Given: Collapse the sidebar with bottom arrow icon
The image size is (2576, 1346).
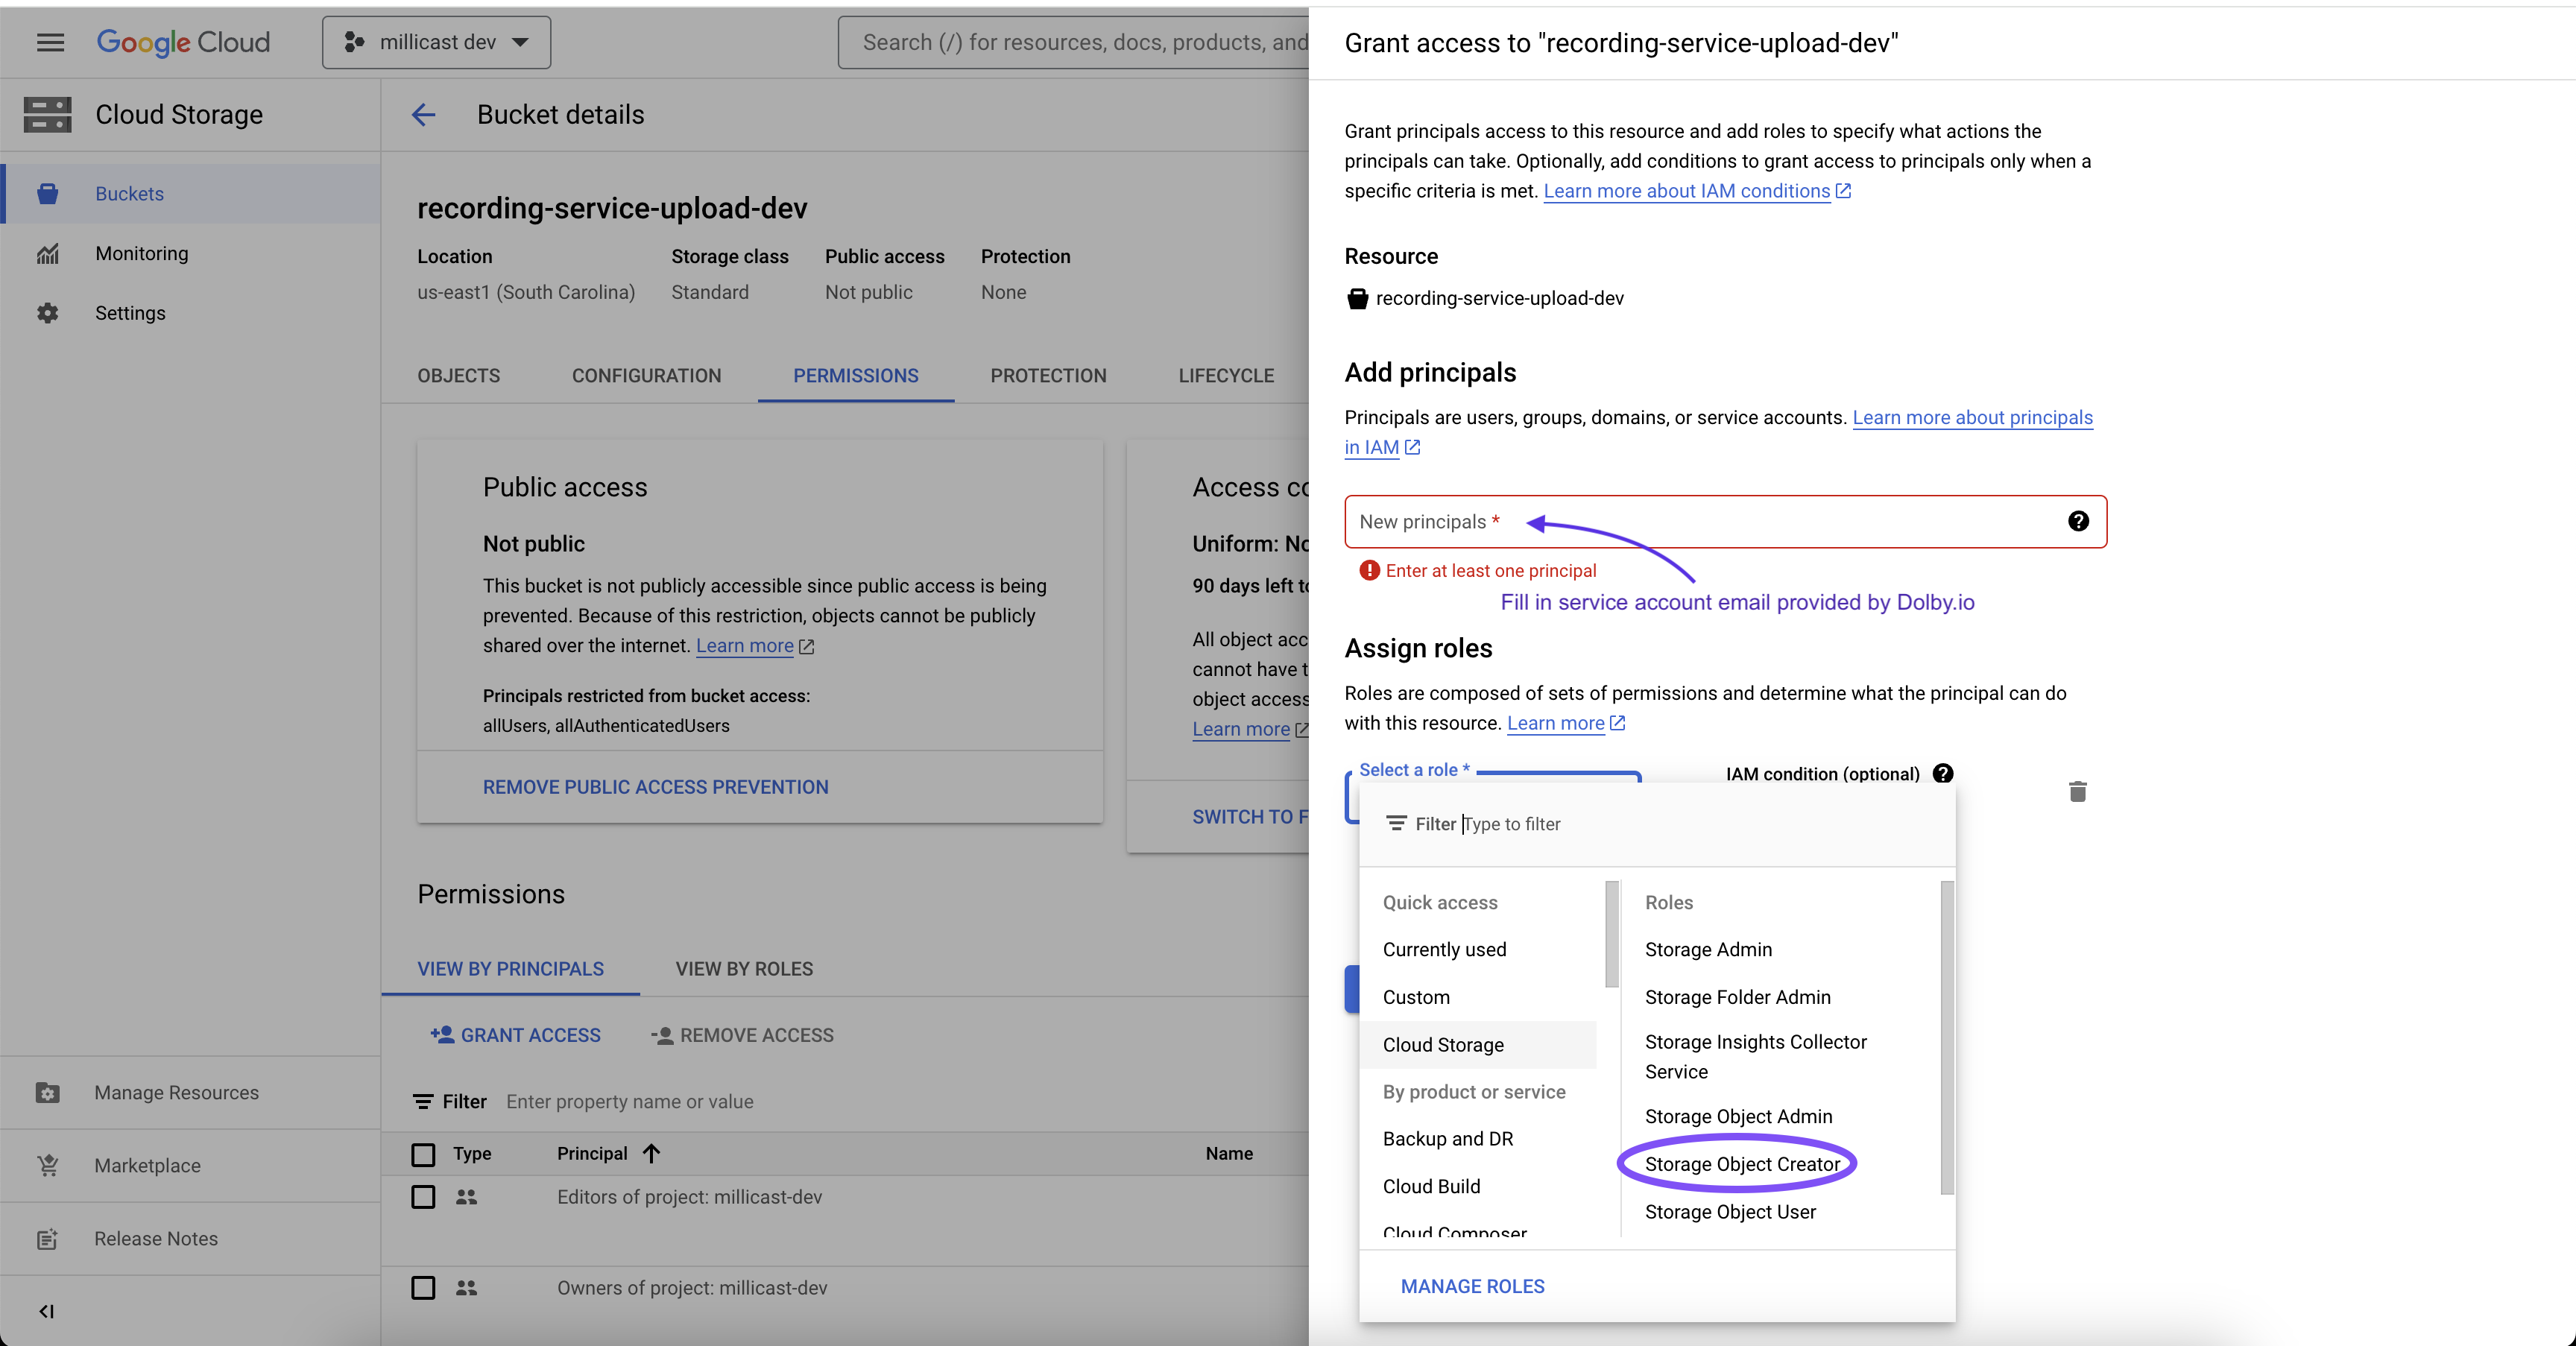Looking at the screenshot, I should pyautogui.click(x=46, y=1310).
